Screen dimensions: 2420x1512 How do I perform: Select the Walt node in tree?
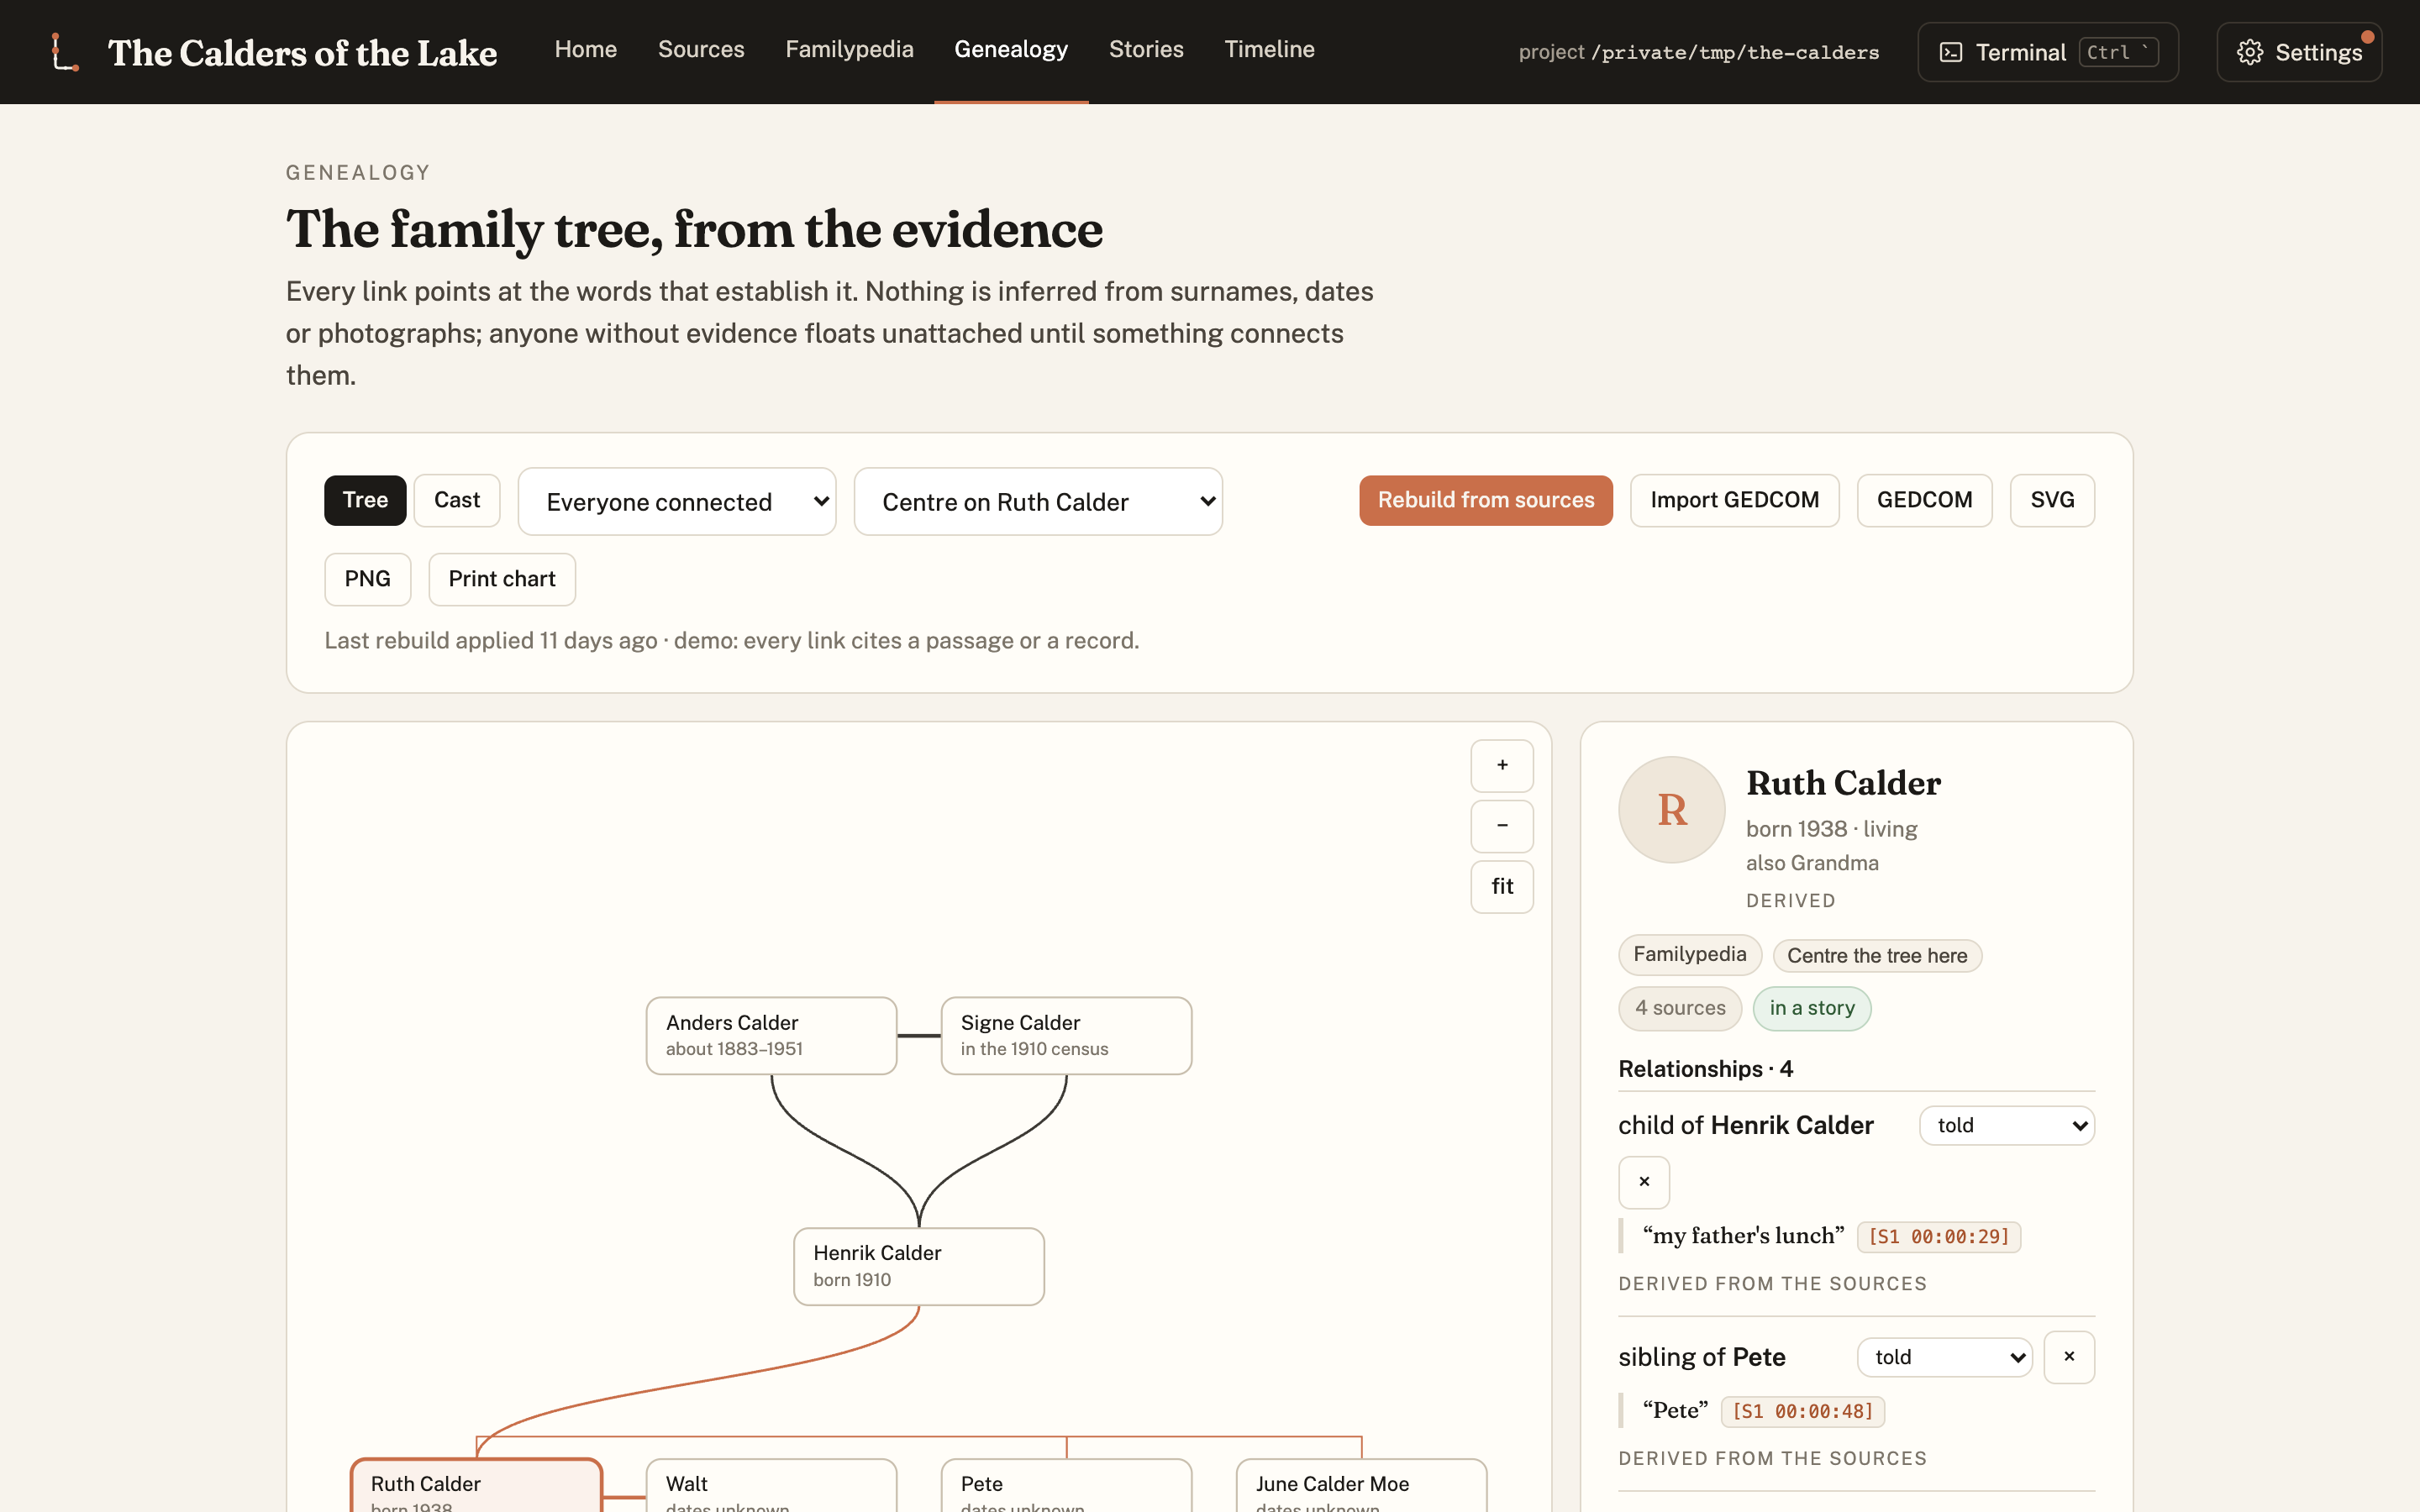(771, 1486)
